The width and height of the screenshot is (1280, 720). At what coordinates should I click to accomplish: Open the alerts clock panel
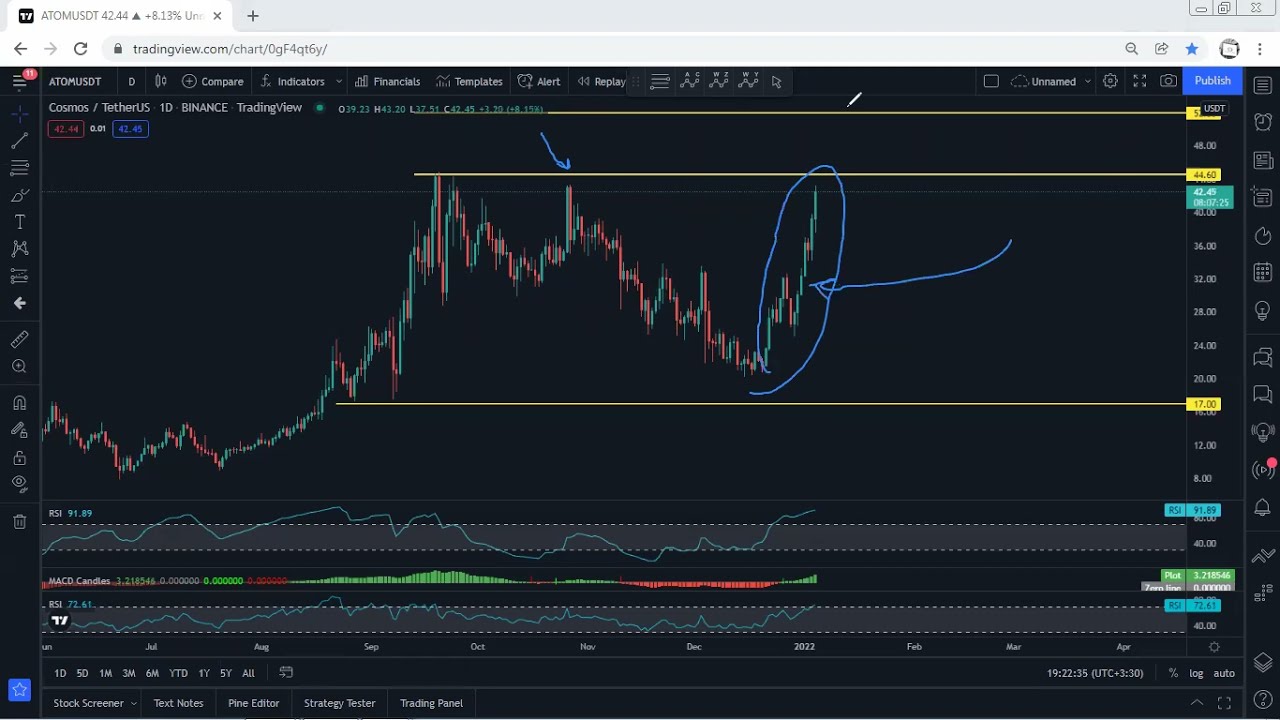pos(1263,122)
